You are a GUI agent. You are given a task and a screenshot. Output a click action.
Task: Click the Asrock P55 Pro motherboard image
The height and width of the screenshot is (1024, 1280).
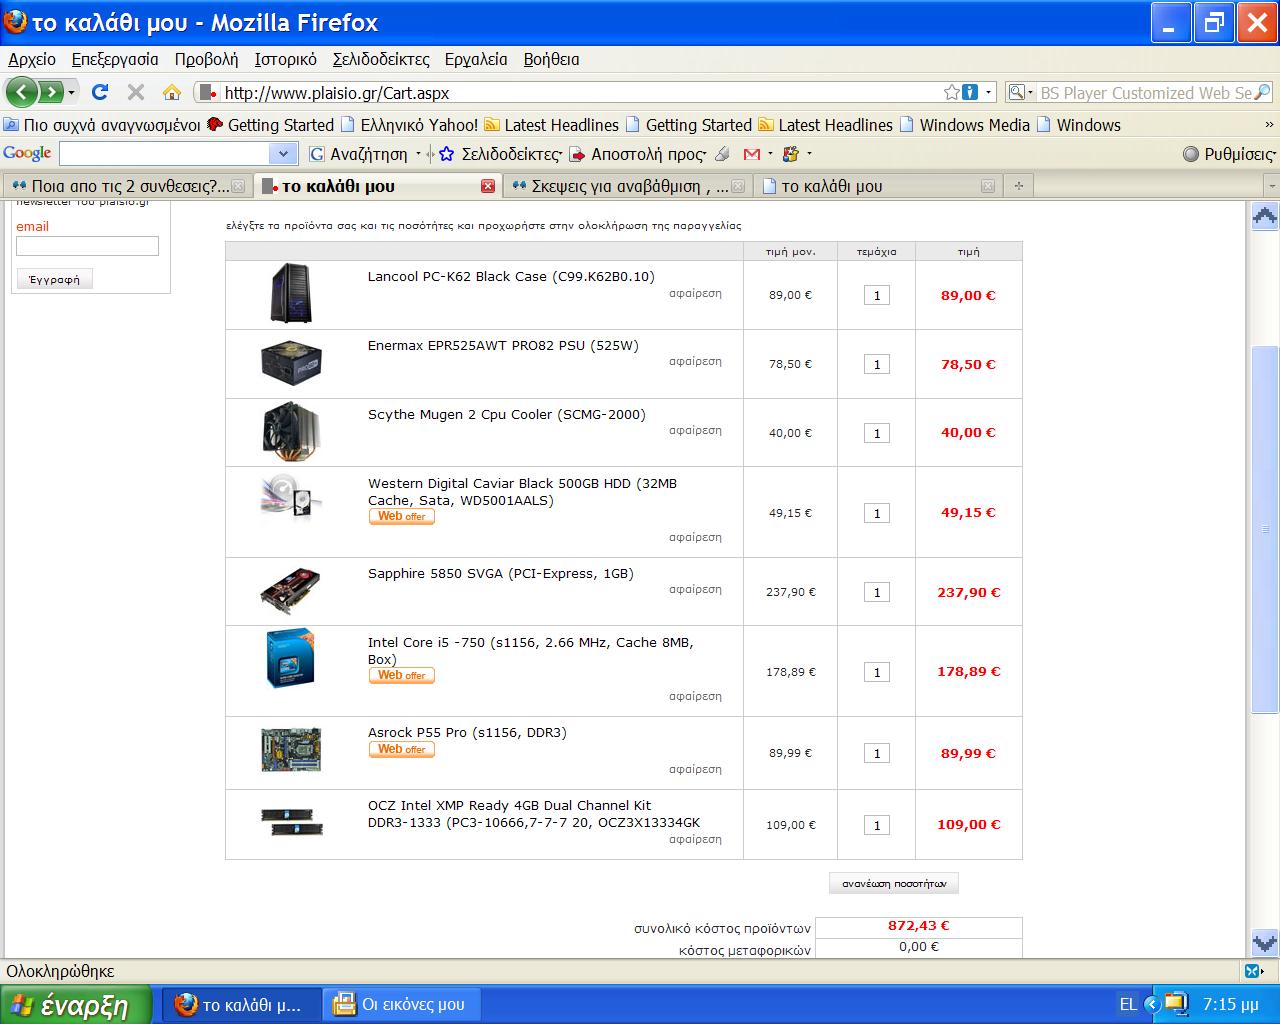pyautogui.click(x=291, y=749)
